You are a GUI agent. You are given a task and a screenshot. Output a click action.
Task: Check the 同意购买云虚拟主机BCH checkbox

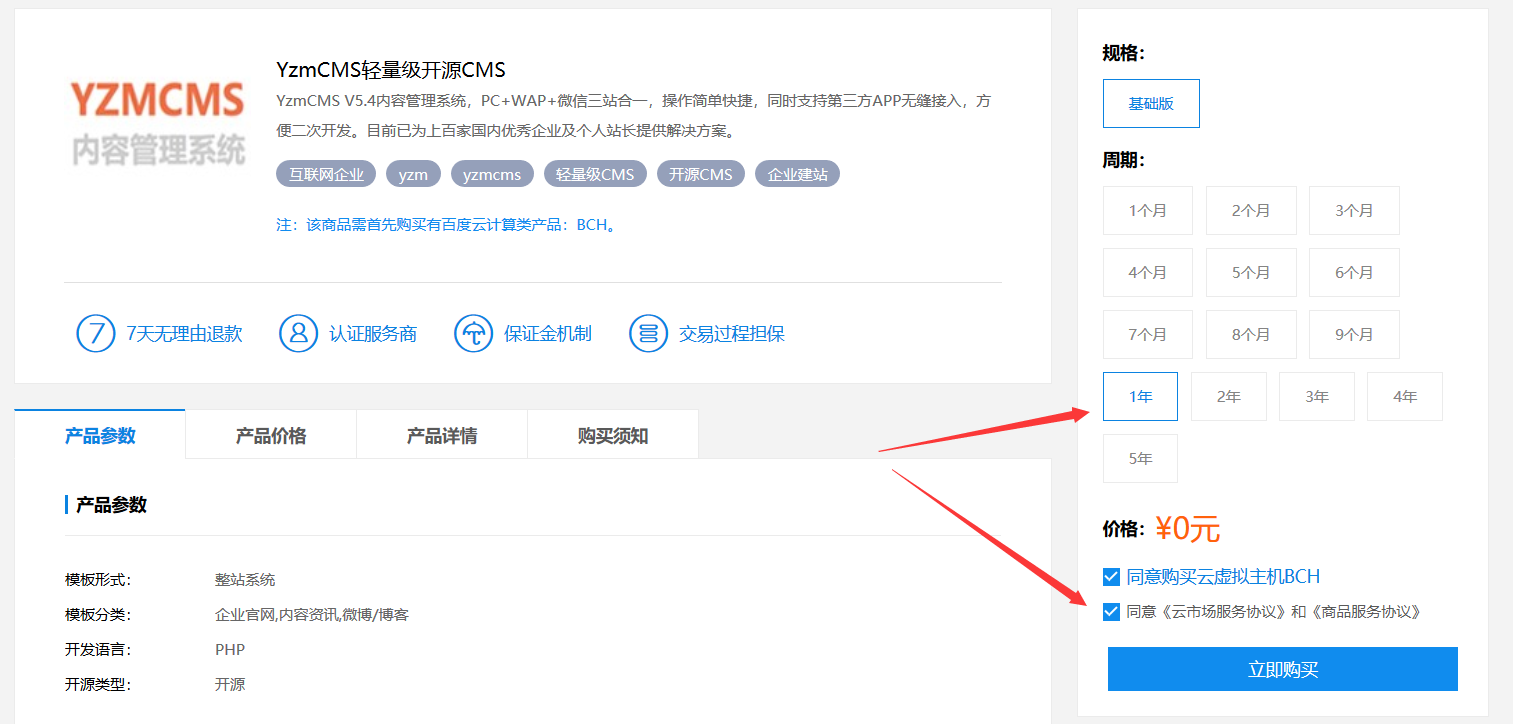[x=1111, y=577]
